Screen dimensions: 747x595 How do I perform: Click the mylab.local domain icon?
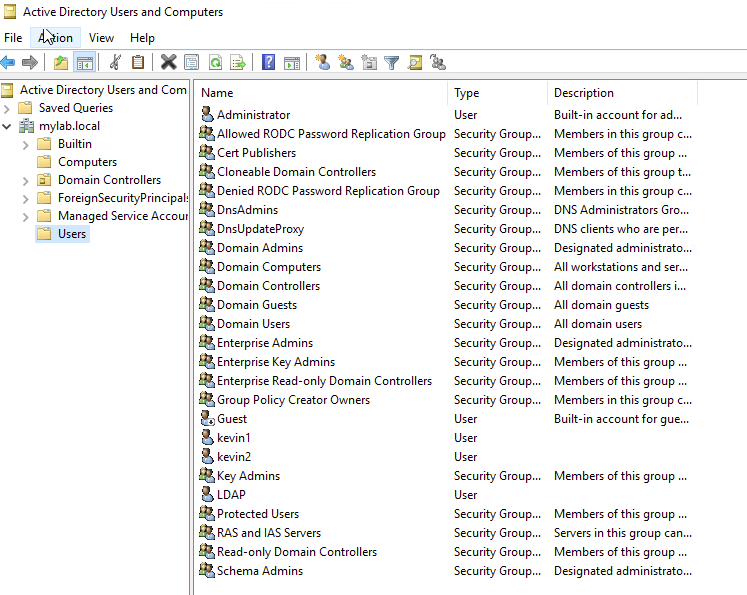tap(26, 126)
